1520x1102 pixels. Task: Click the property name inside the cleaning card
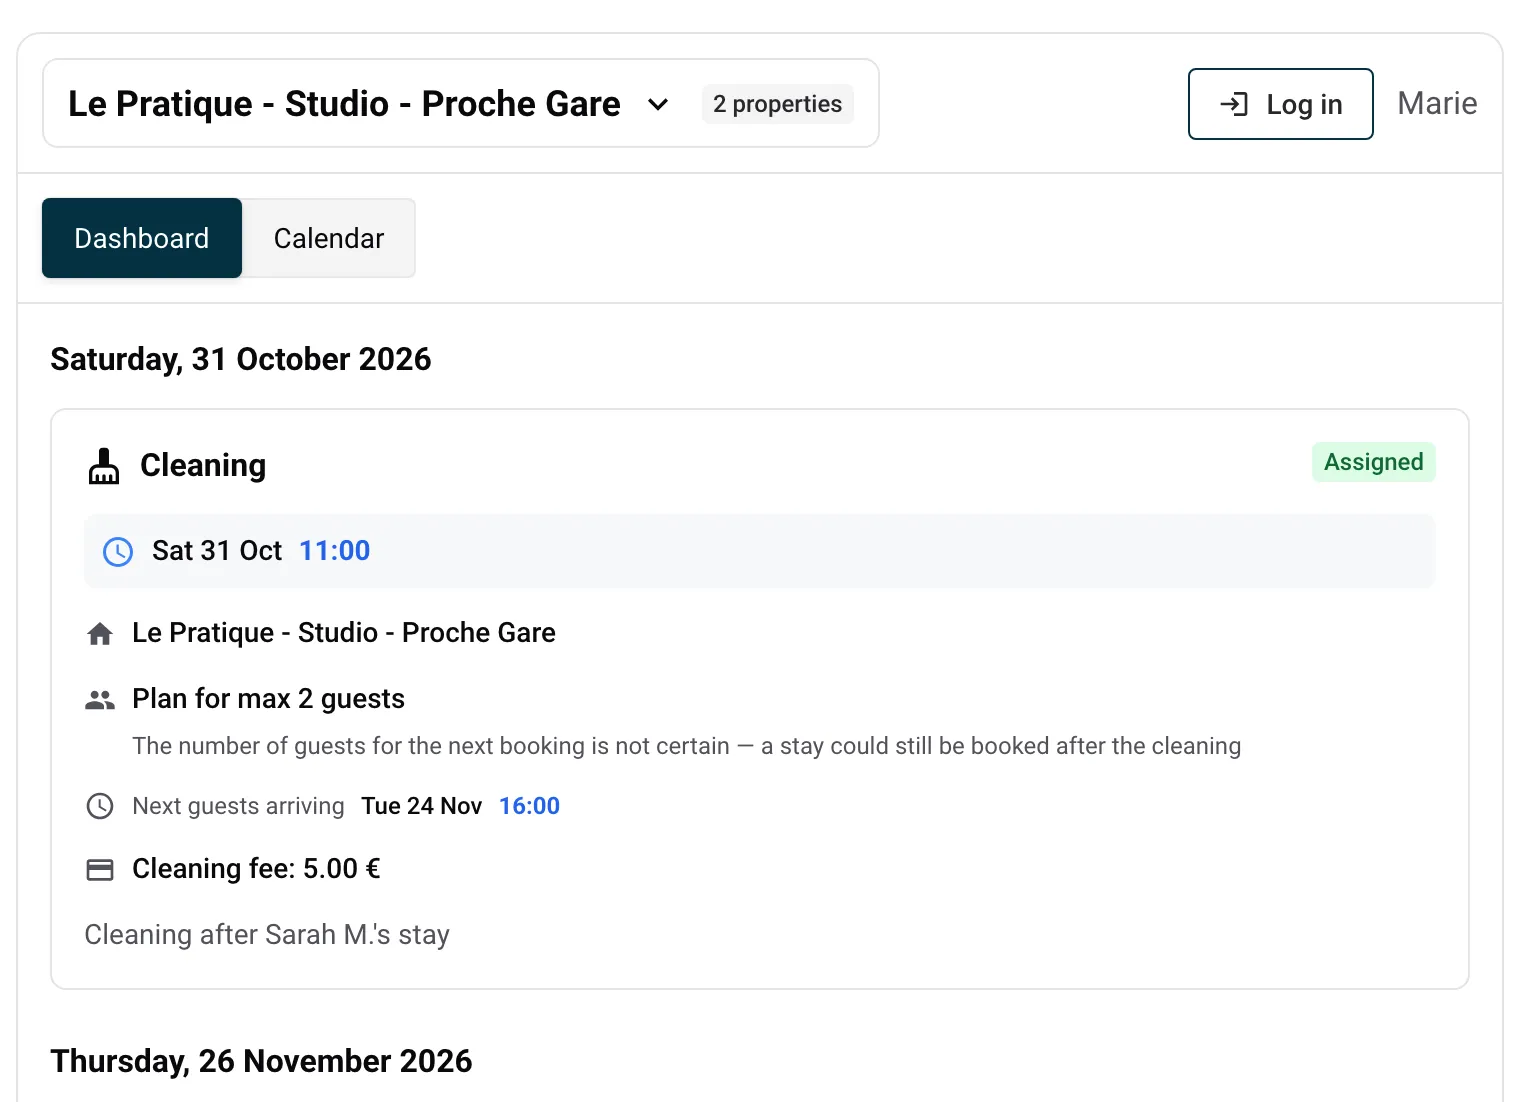pyautogui.click(x=344, y=632)
